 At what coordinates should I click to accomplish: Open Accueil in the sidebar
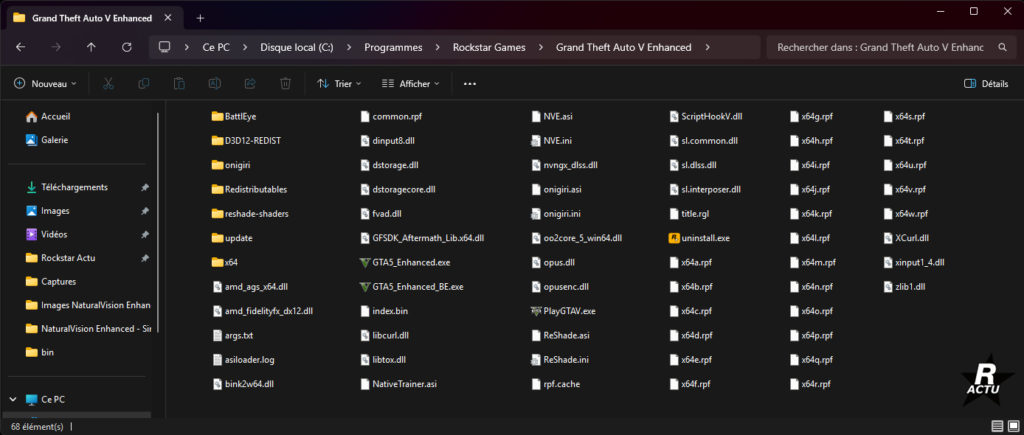[x=48, y=116]
